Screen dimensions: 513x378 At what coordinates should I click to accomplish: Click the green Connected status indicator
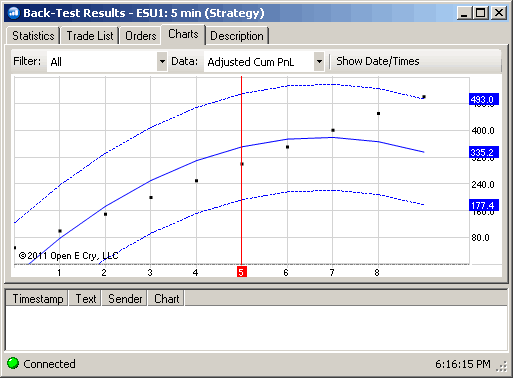tap(13, 363)
